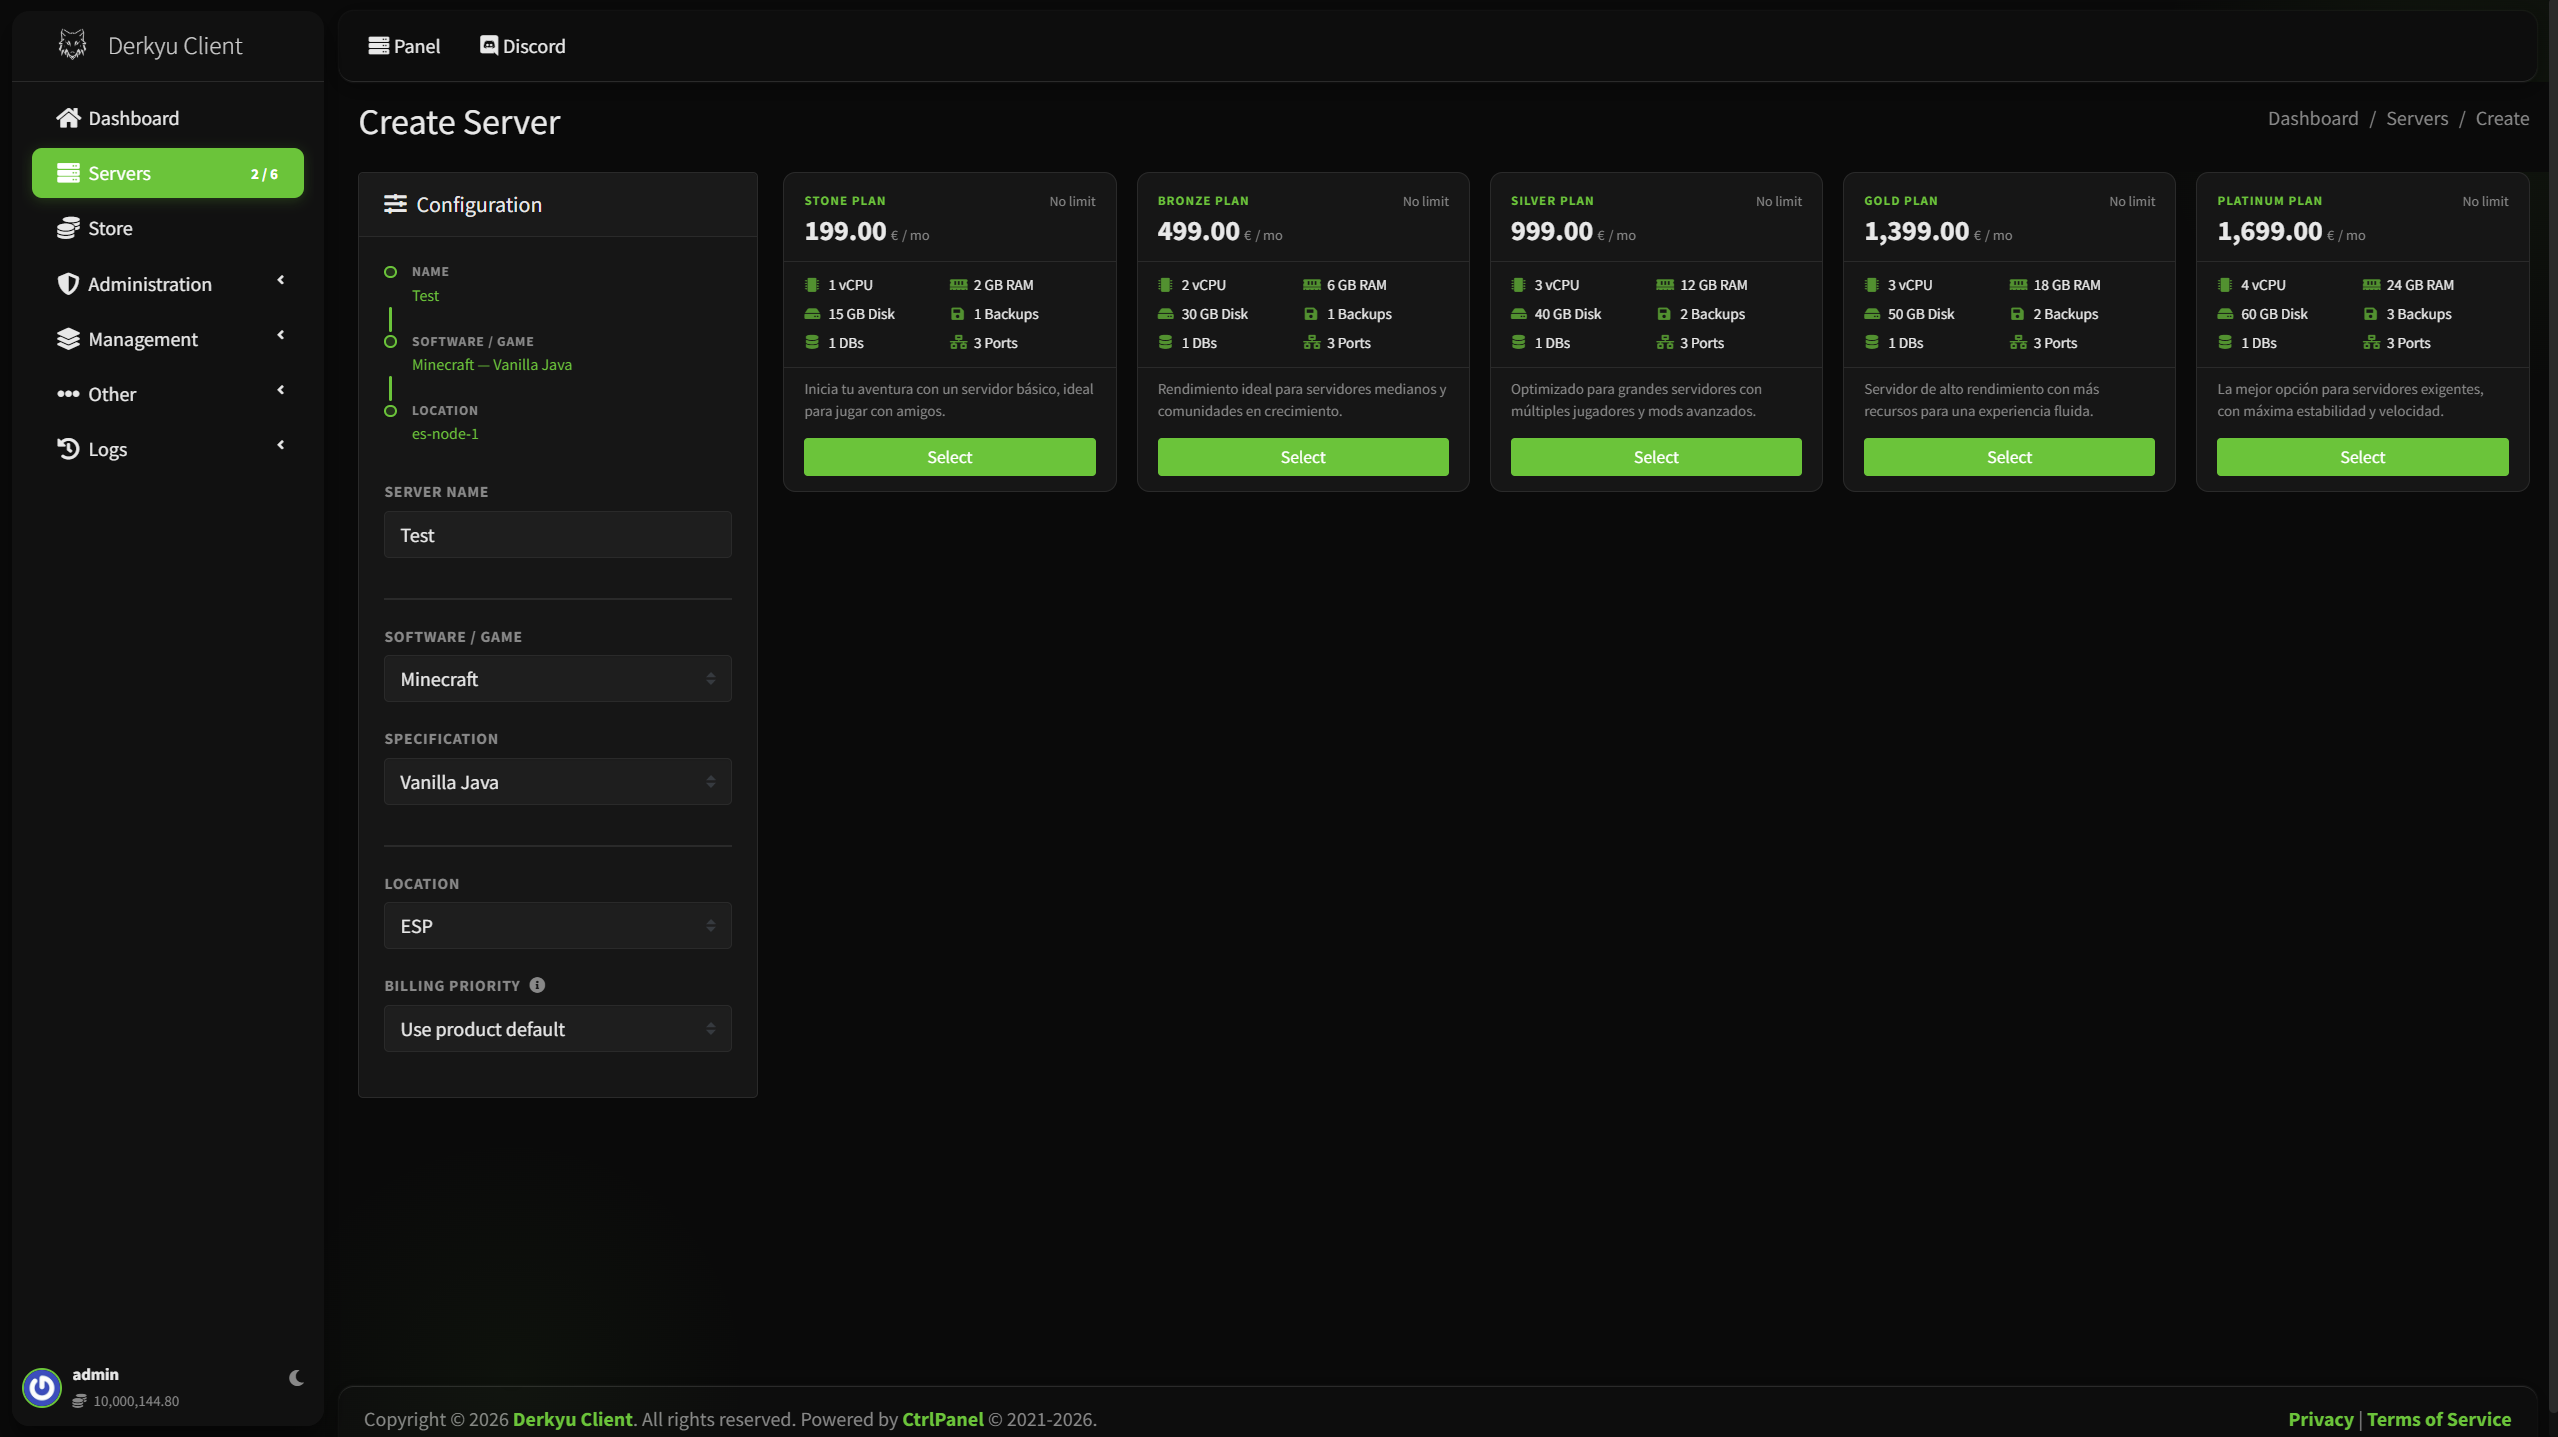Open the Discord top navigation link
The height and width of the screenshot is (1437, 2558).
point(523,46)
